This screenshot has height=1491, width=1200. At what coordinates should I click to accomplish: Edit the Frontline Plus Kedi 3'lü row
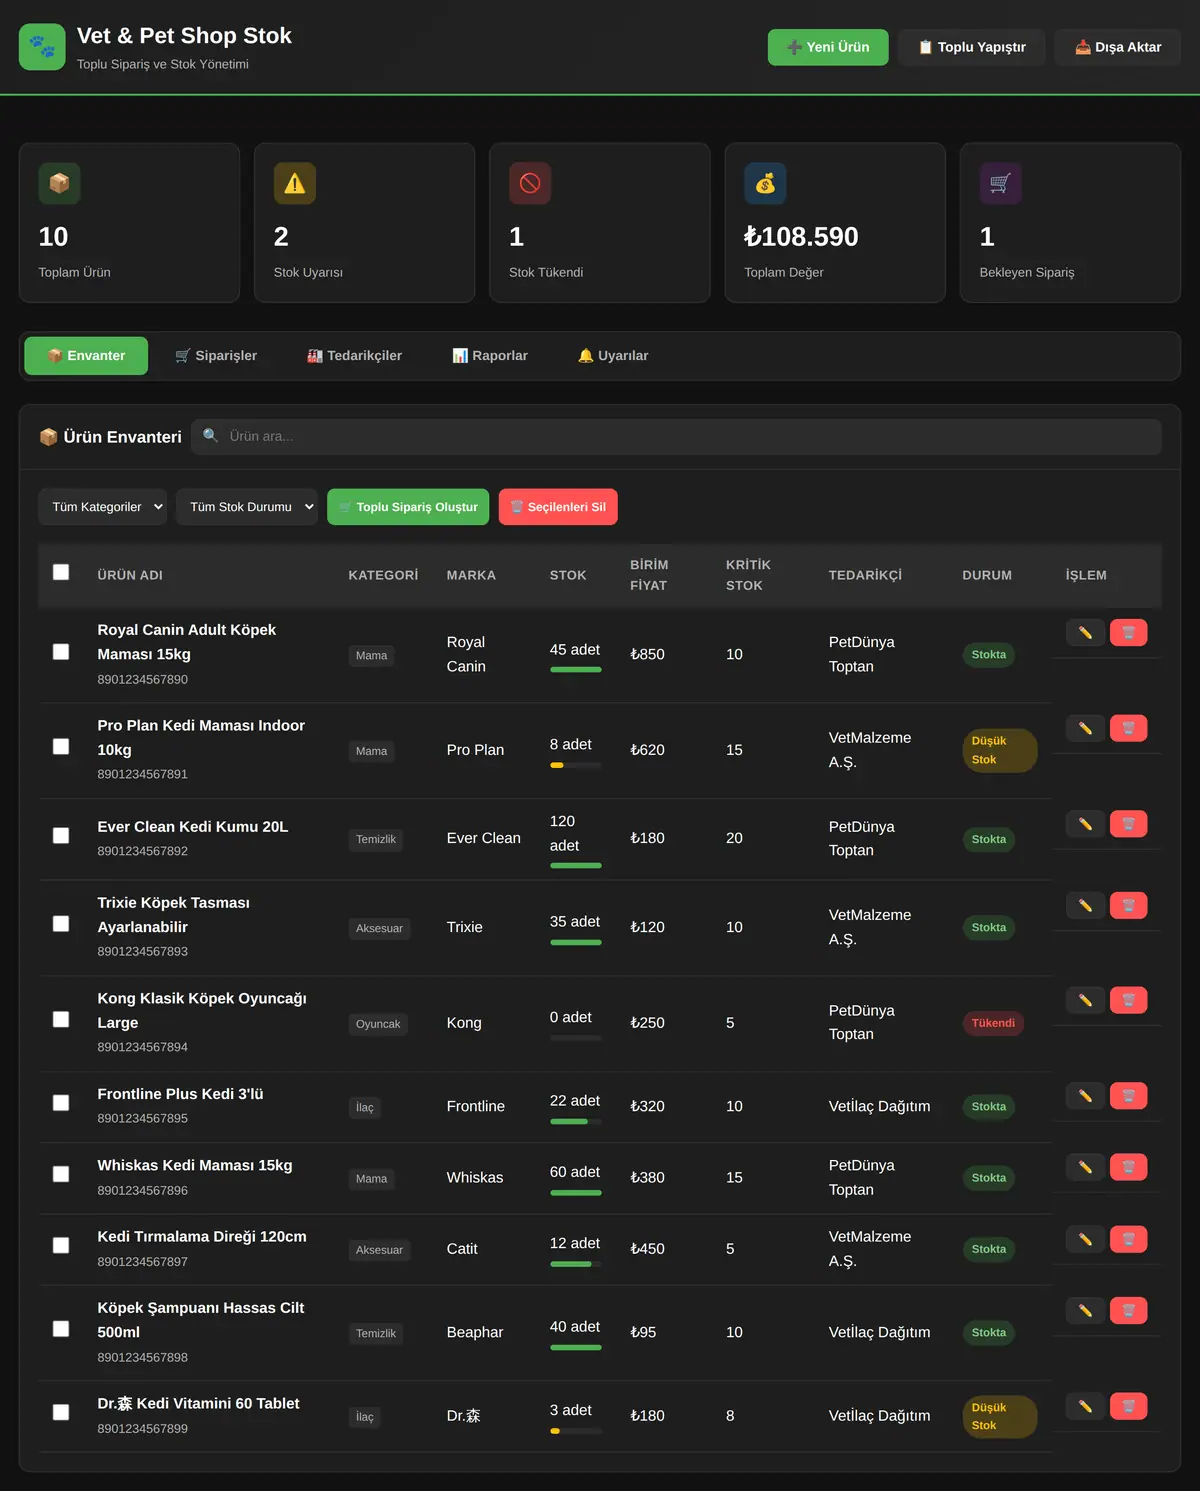(1085, 1096)
